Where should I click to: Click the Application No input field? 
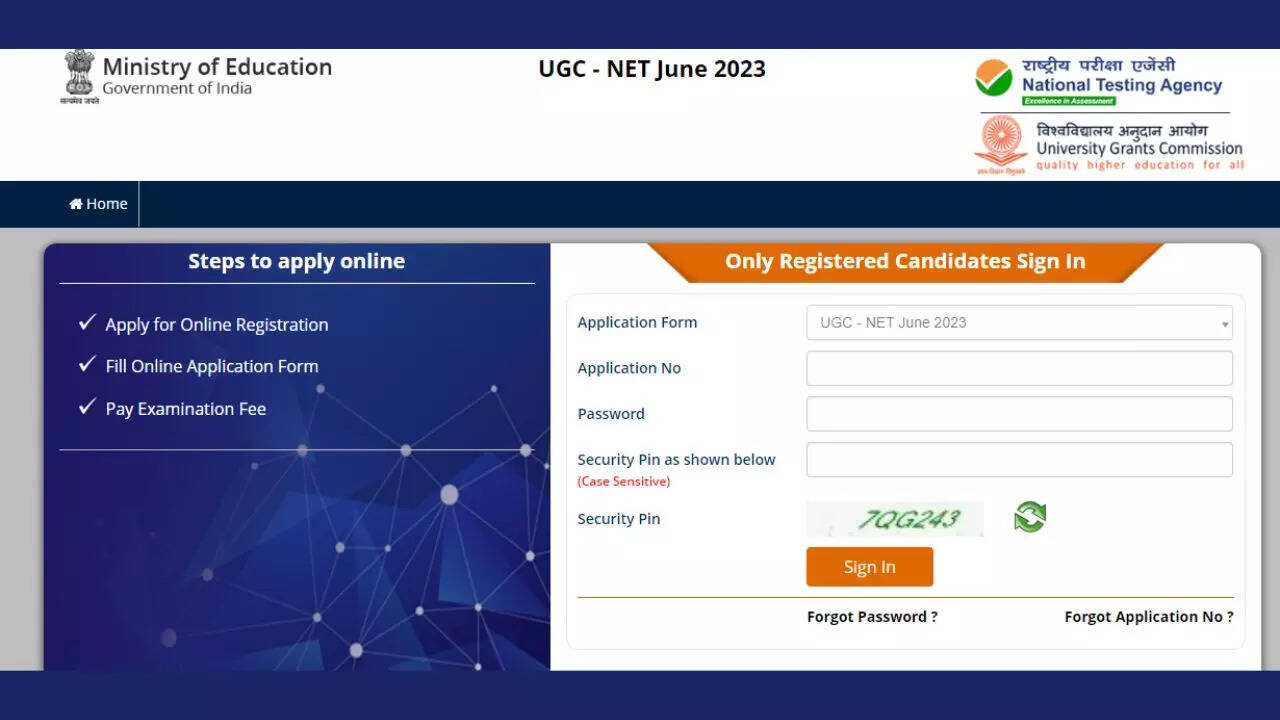[x=1019, y=368]
